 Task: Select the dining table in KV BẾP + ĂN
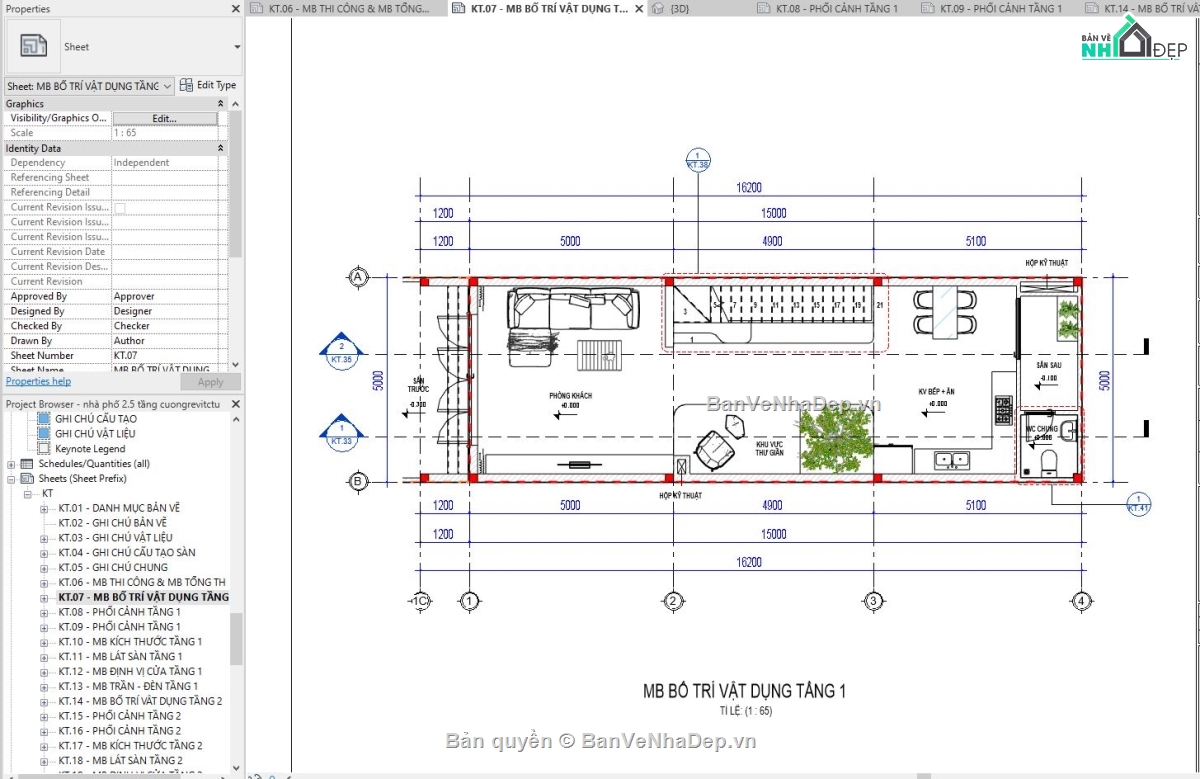tap(945, 311)
